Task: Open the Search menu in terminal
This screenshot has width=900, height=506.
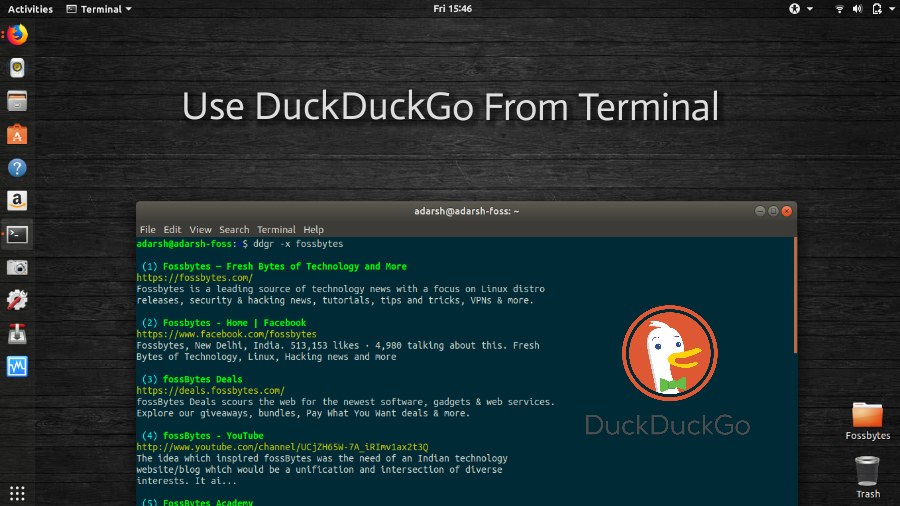Action: [x=234, y=229]
